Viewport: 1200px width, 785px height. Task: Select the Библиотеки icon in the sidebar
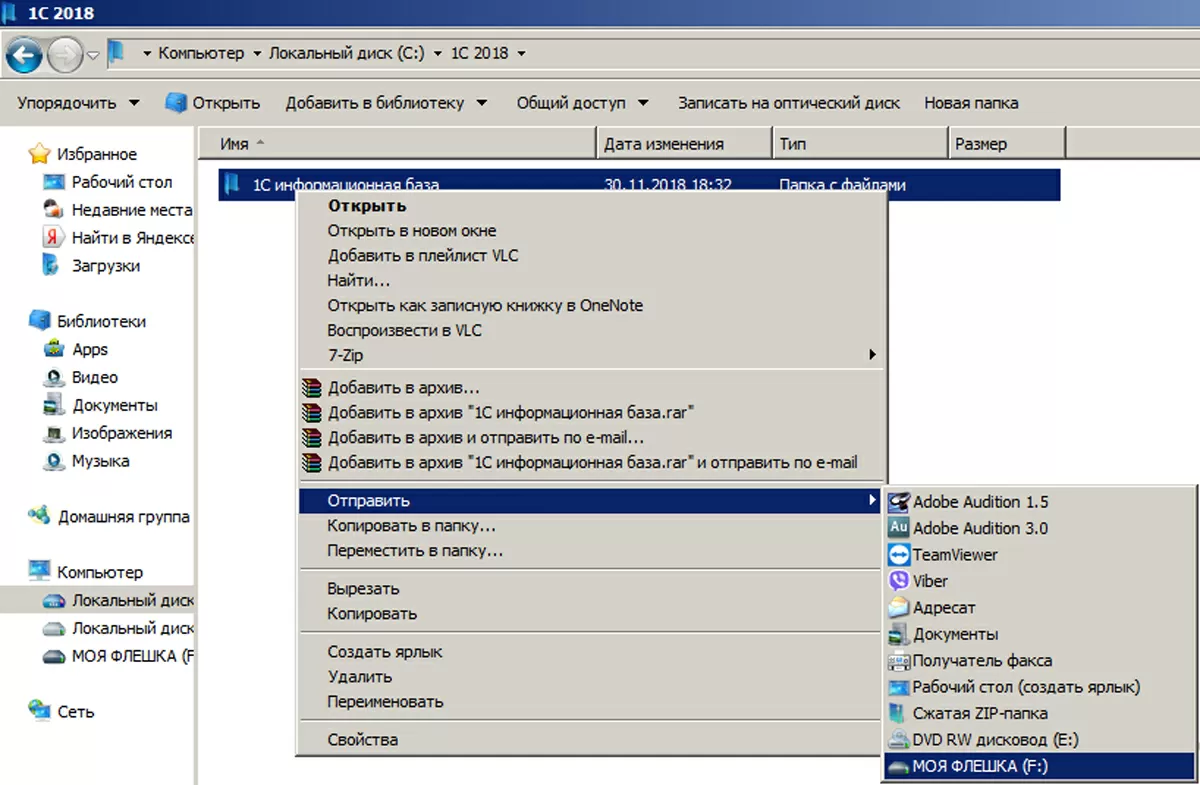39,321
